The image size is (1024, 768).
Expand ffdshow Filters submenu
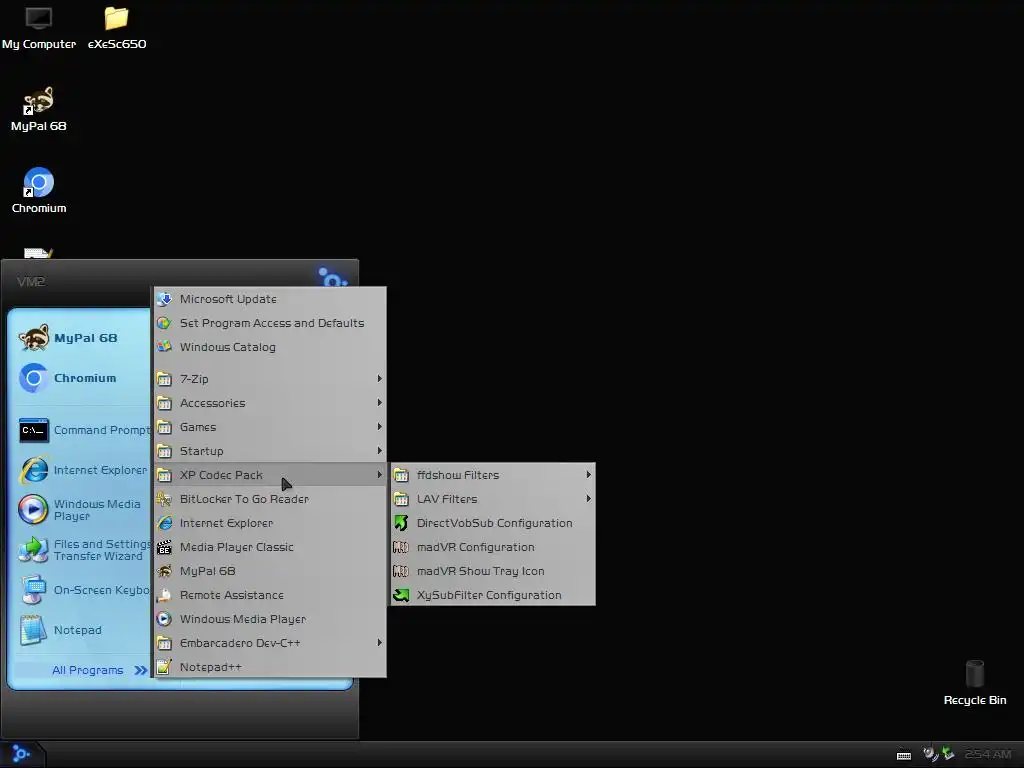pos(492,475)
